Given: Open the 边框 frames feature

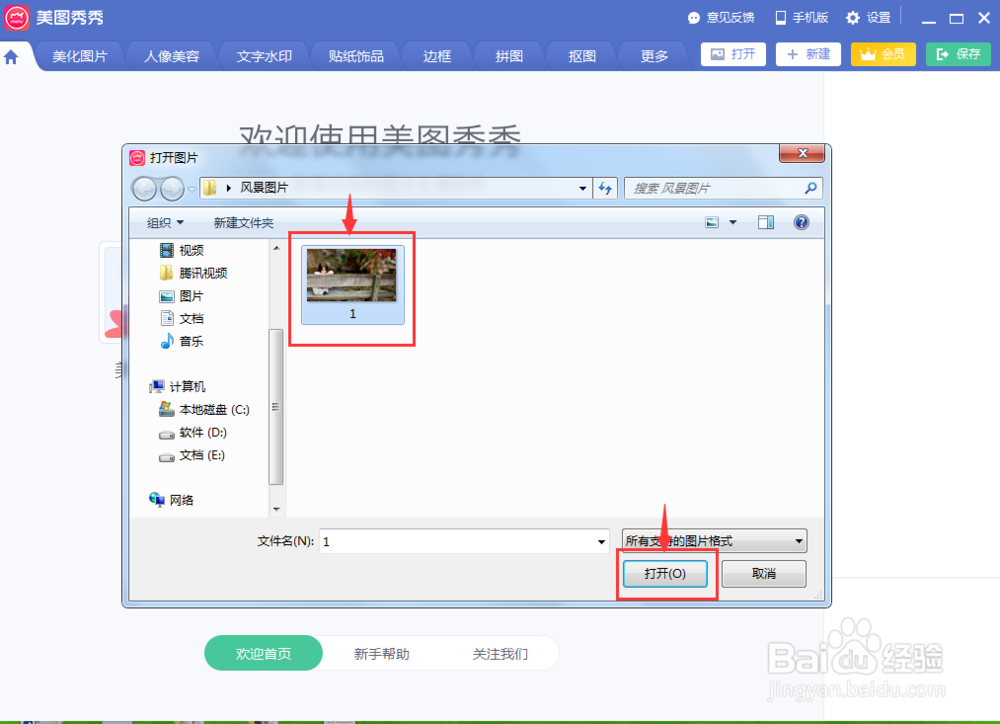Looking at the screenshot, I should [x=436, y=56].
